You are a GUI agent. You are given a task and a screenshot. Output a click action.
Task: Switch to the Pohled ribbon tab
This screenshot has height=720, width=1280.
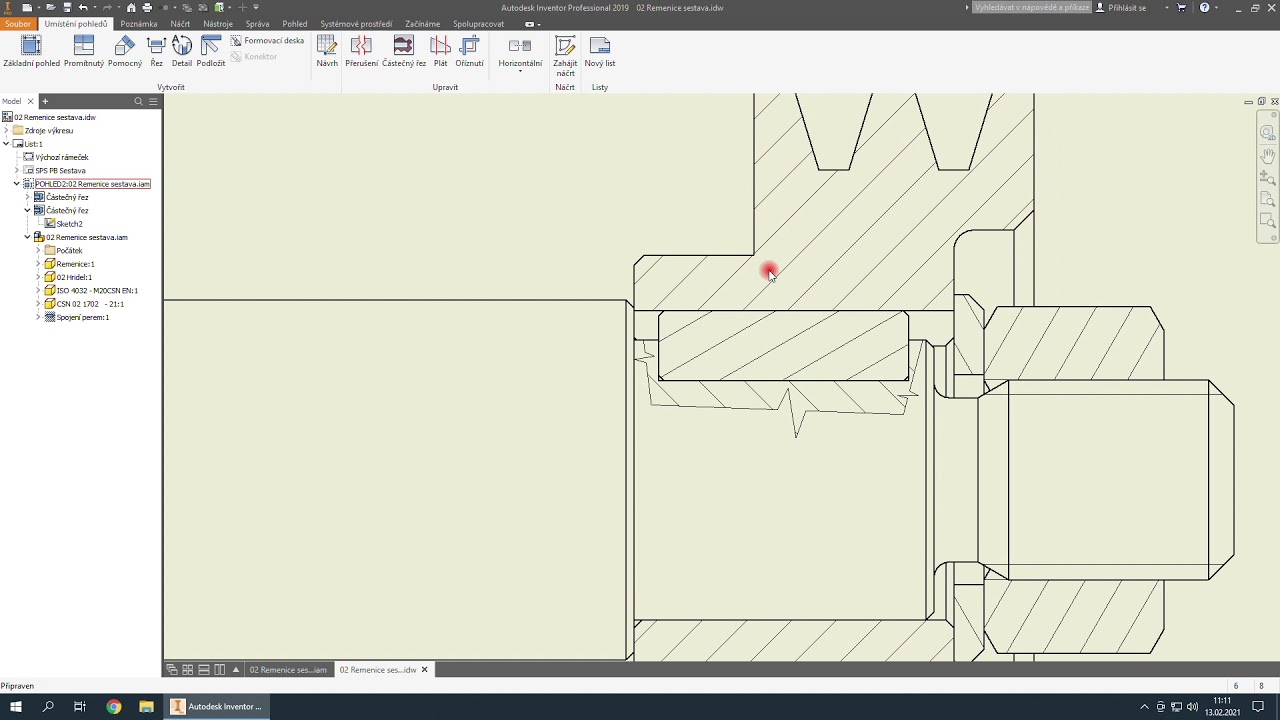point(295,24)
